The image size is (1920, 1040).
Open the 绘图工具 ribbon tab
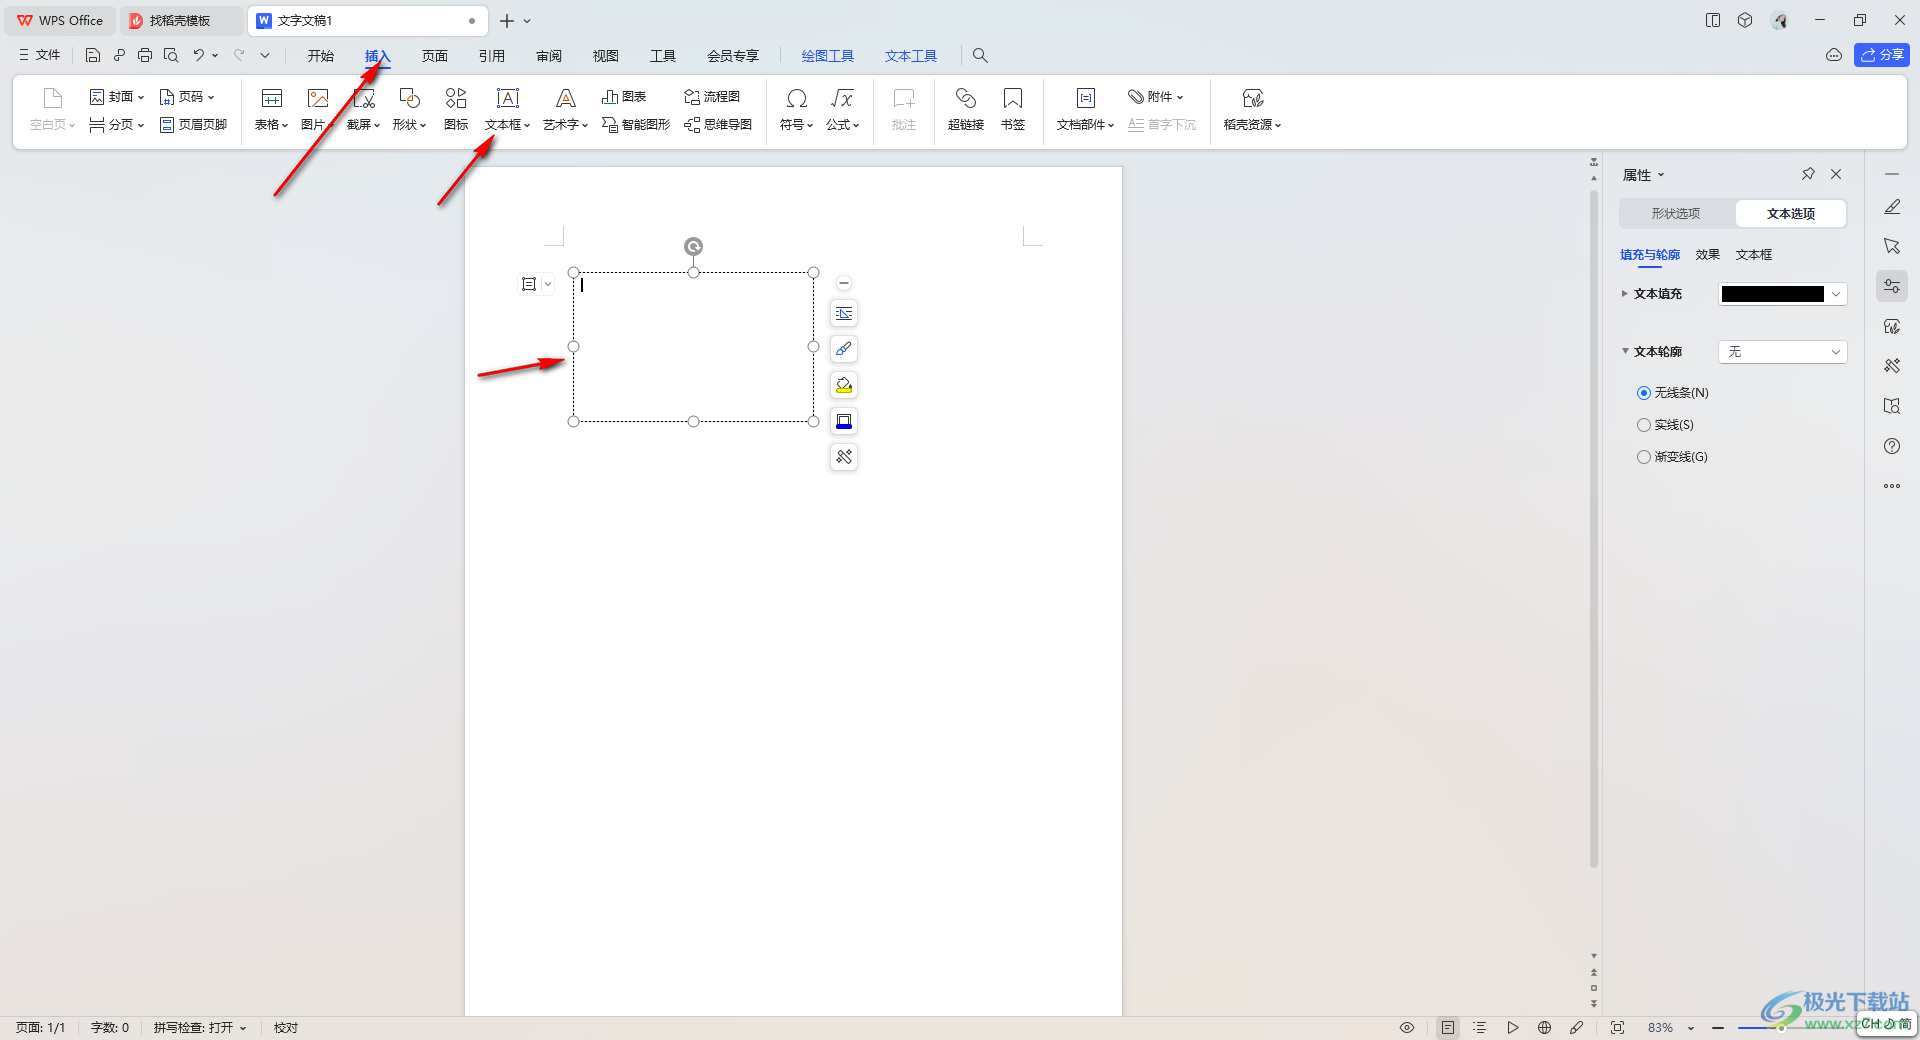tap(828, 56)
